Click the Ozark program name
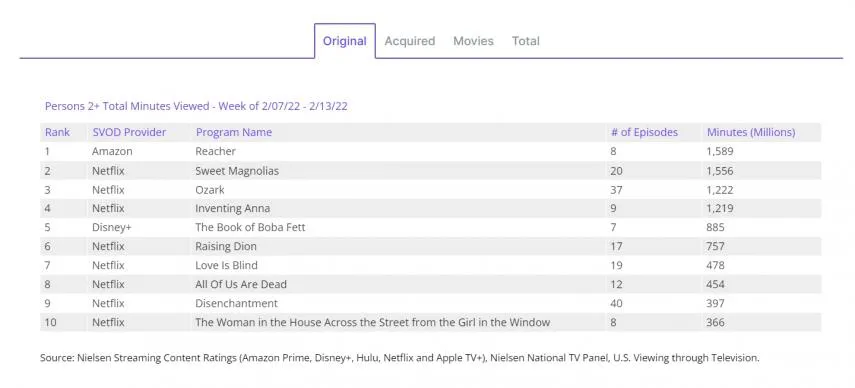 point(209,190)
